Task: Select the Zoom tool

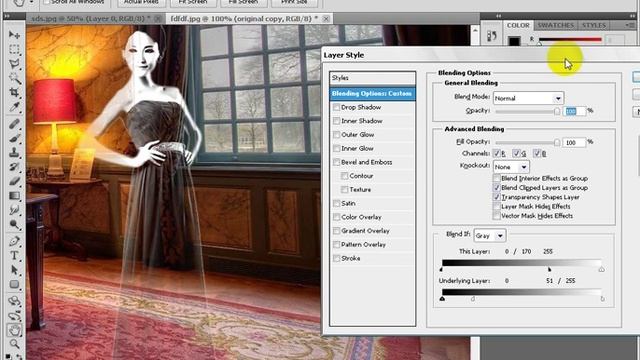Action: [x=14, y=344]
